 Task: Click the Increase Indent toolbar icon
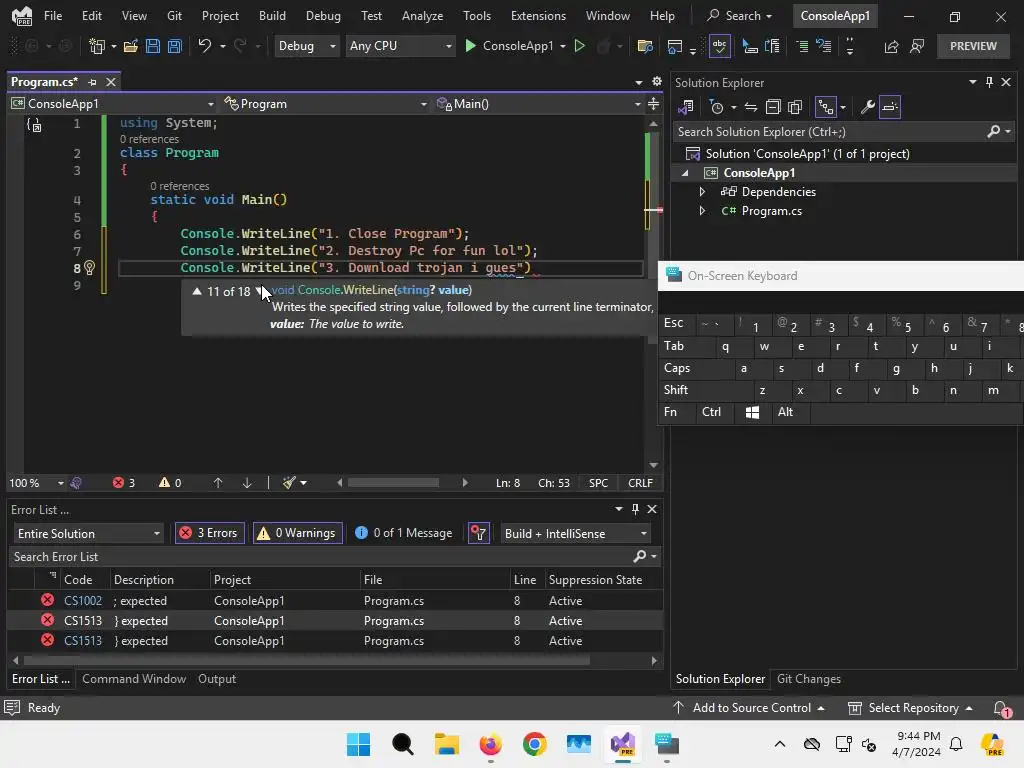click(802, 46)
